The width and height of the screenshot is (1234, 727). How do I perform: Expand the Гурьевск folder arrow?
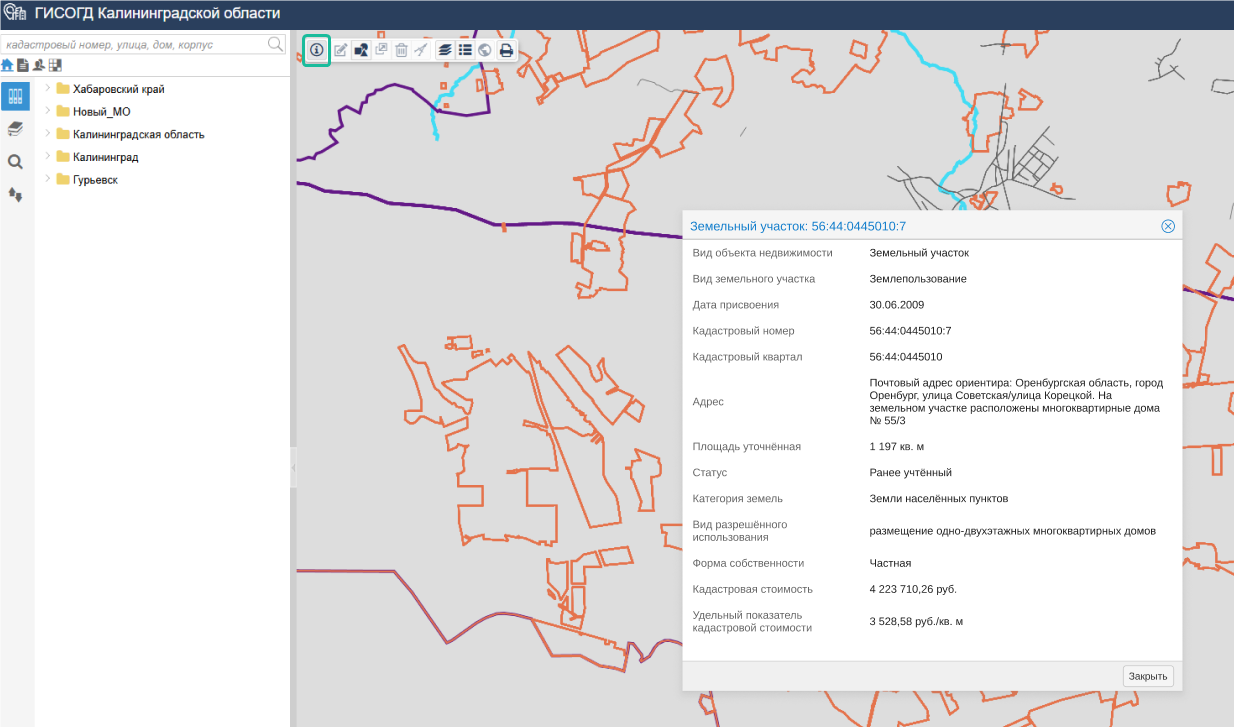tap(47, 180)
